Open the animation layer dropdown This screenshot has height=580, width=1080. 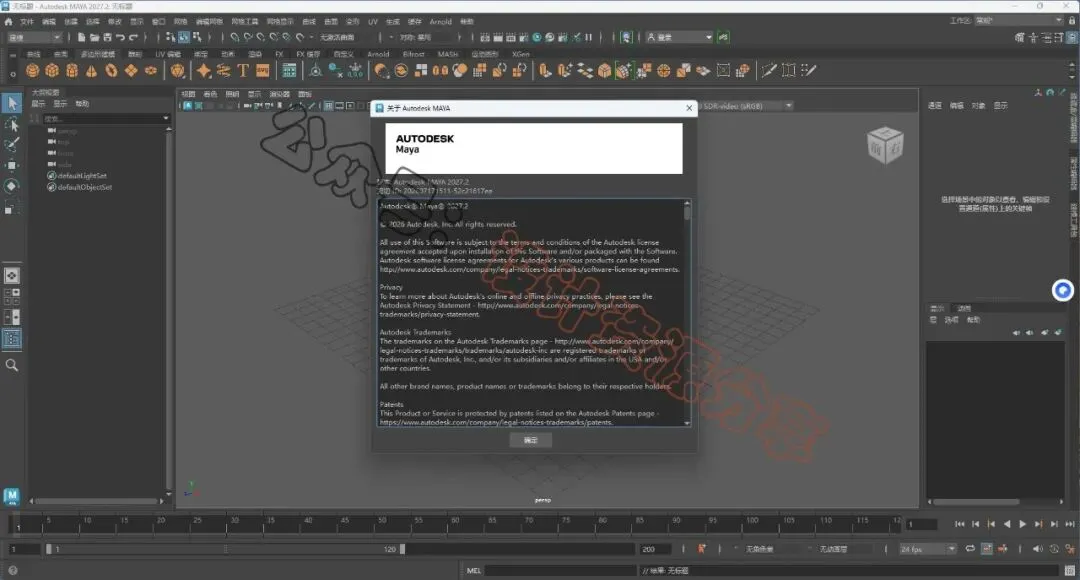pos(844,549)
